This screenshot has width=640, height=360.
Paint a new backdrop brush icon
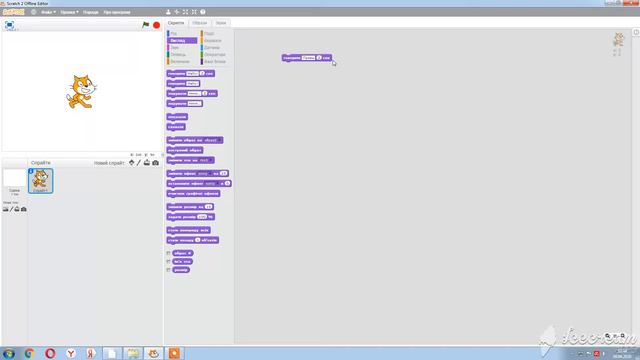click(x=11, y=209)
